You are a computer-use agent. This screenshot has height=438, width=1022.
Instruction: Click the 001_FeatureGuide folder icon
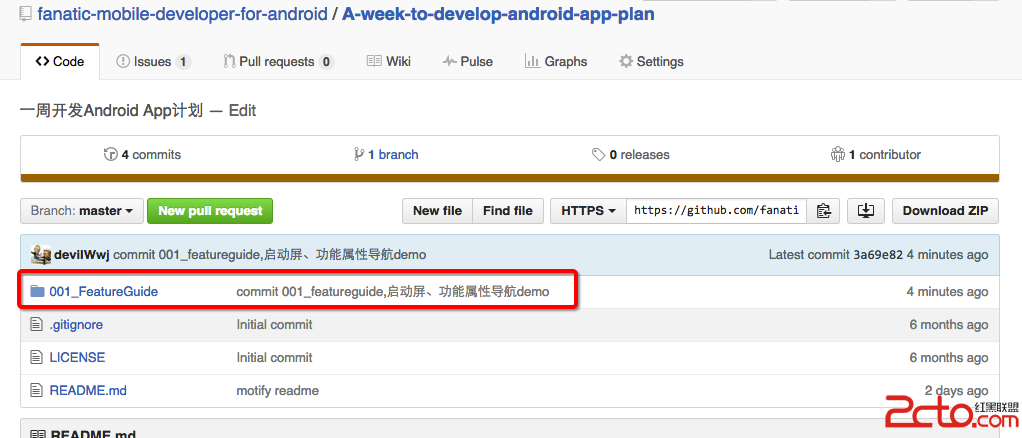pos(37,291)
